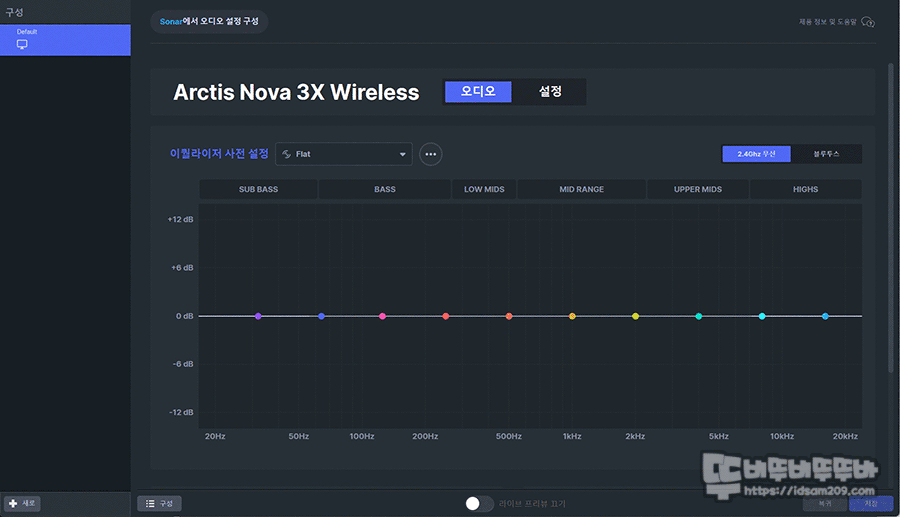Select the light-blue EQ point near 20kHz
This screenshot has width=900, height=517.
pos(825,316)
